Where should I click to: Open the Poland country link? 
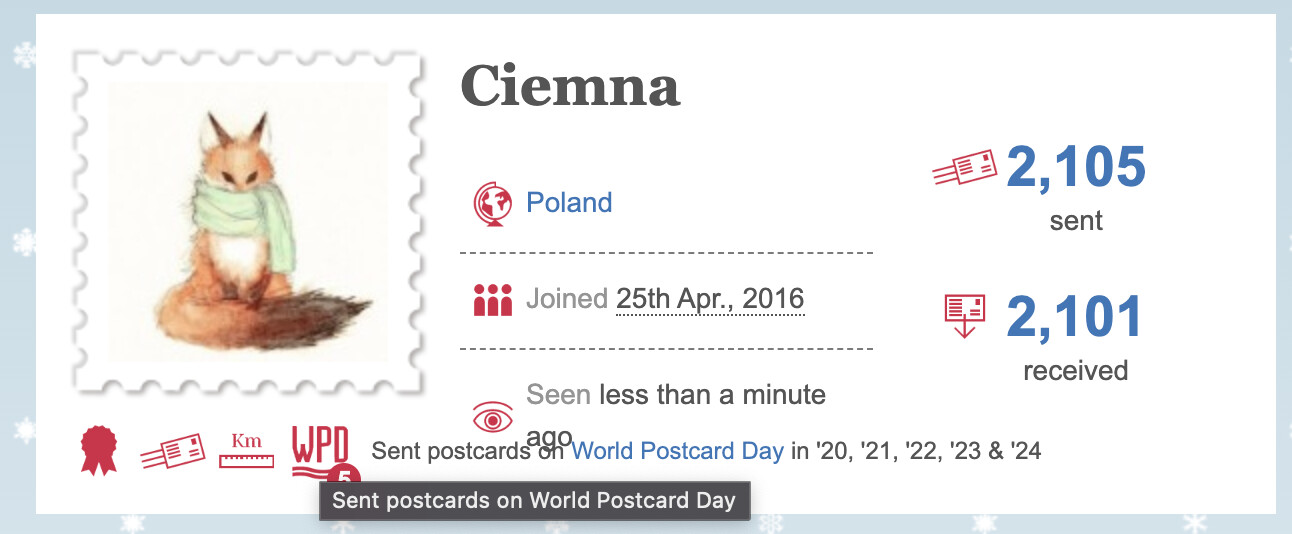click(x=569, y=203)
